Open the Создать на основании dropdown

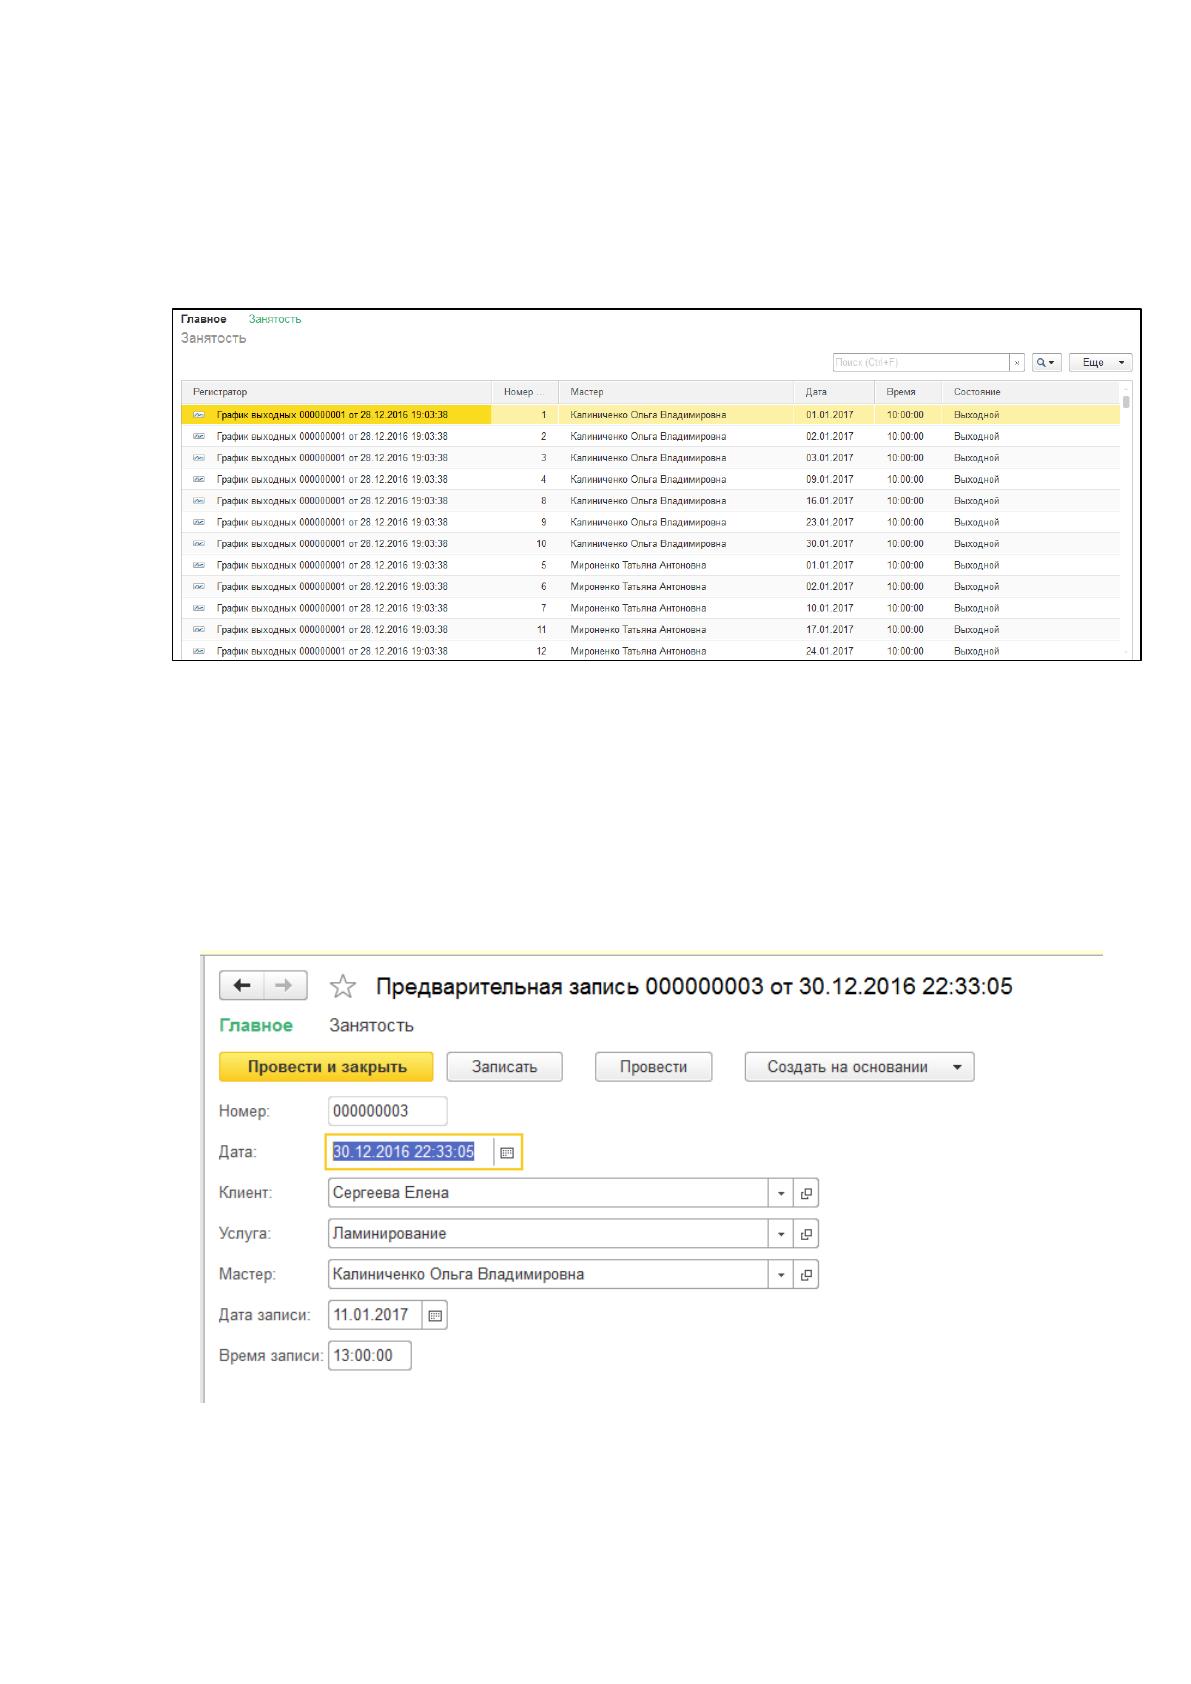[x=859, y=1067]
